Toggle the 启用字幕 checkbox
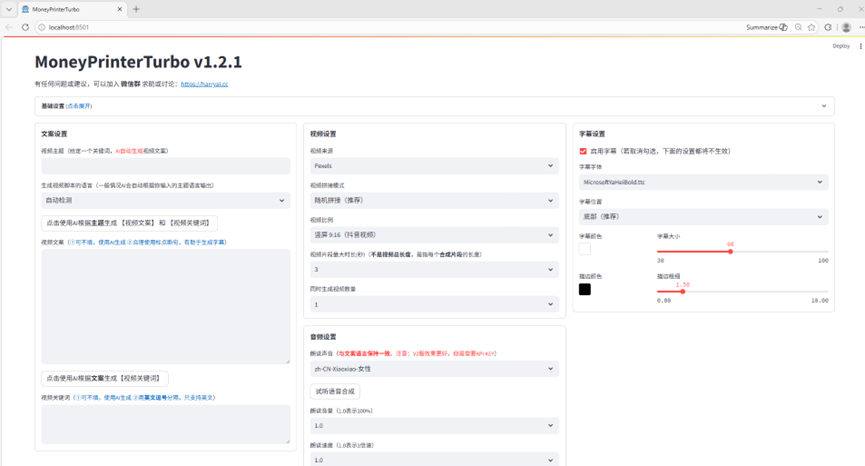This screenshot has width=865, height=466. coord(583,151)
